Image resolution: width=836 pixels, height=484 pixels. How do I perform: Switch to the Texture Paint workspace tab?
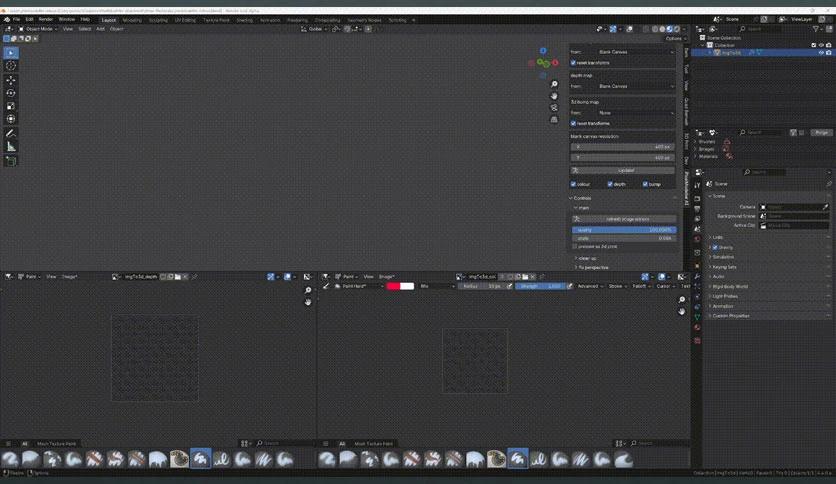click(x=216, y=20)
